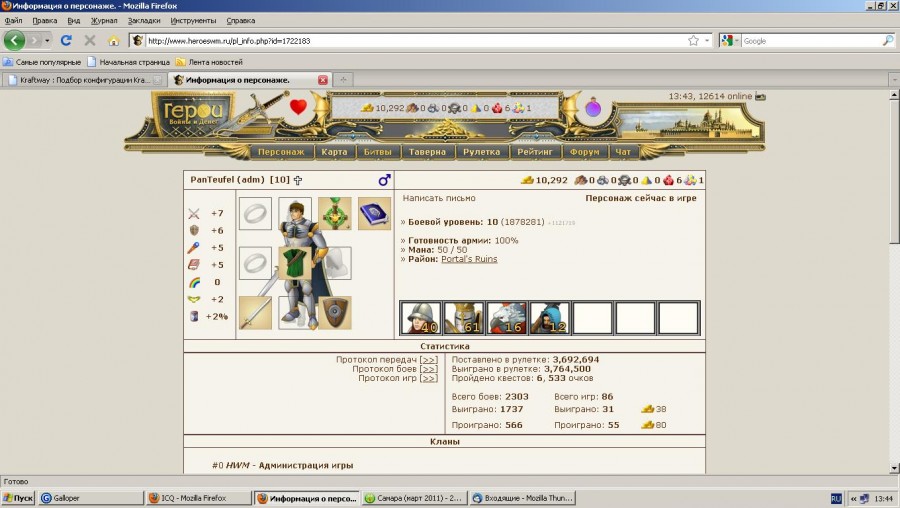Click into the URL address bar
The width and height of the screenshot is (900, 508).
click(x=410, y=41)
